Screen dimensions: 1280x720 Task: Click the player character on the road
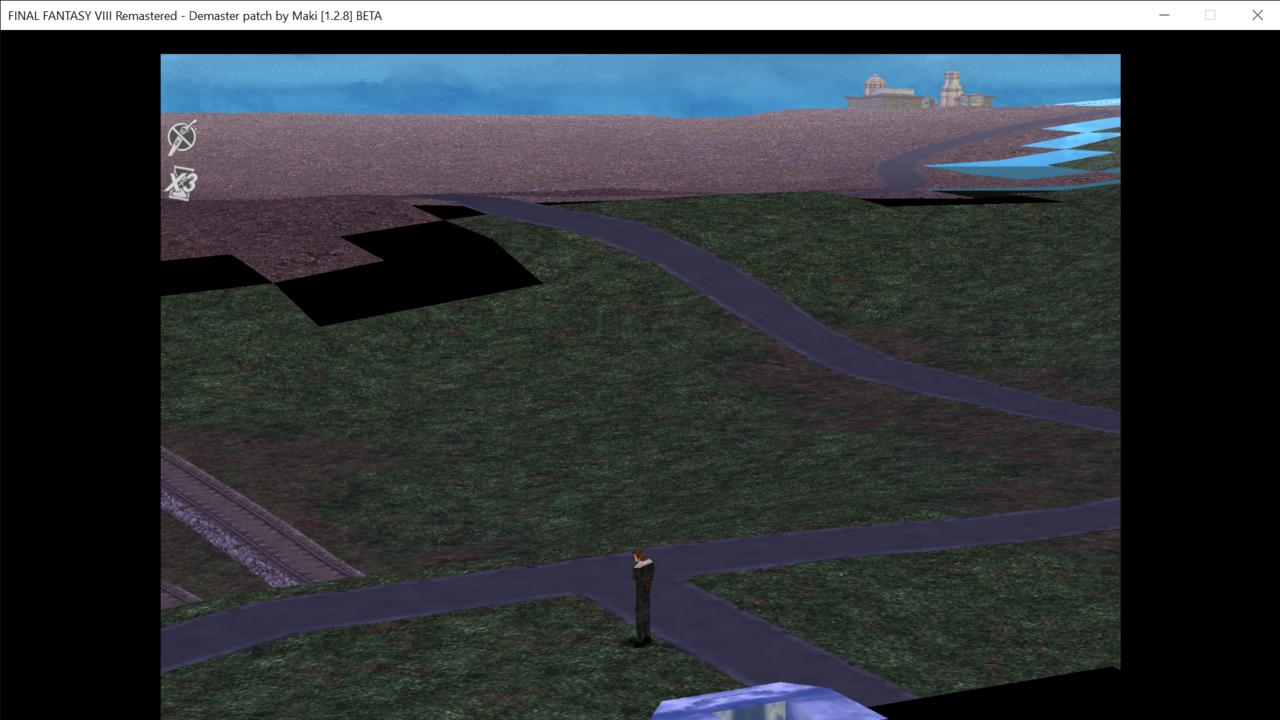(x=642, y=597)
